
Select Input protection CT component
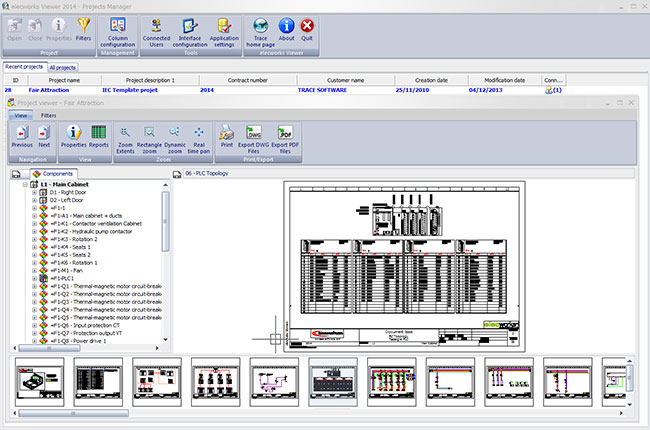85,326
